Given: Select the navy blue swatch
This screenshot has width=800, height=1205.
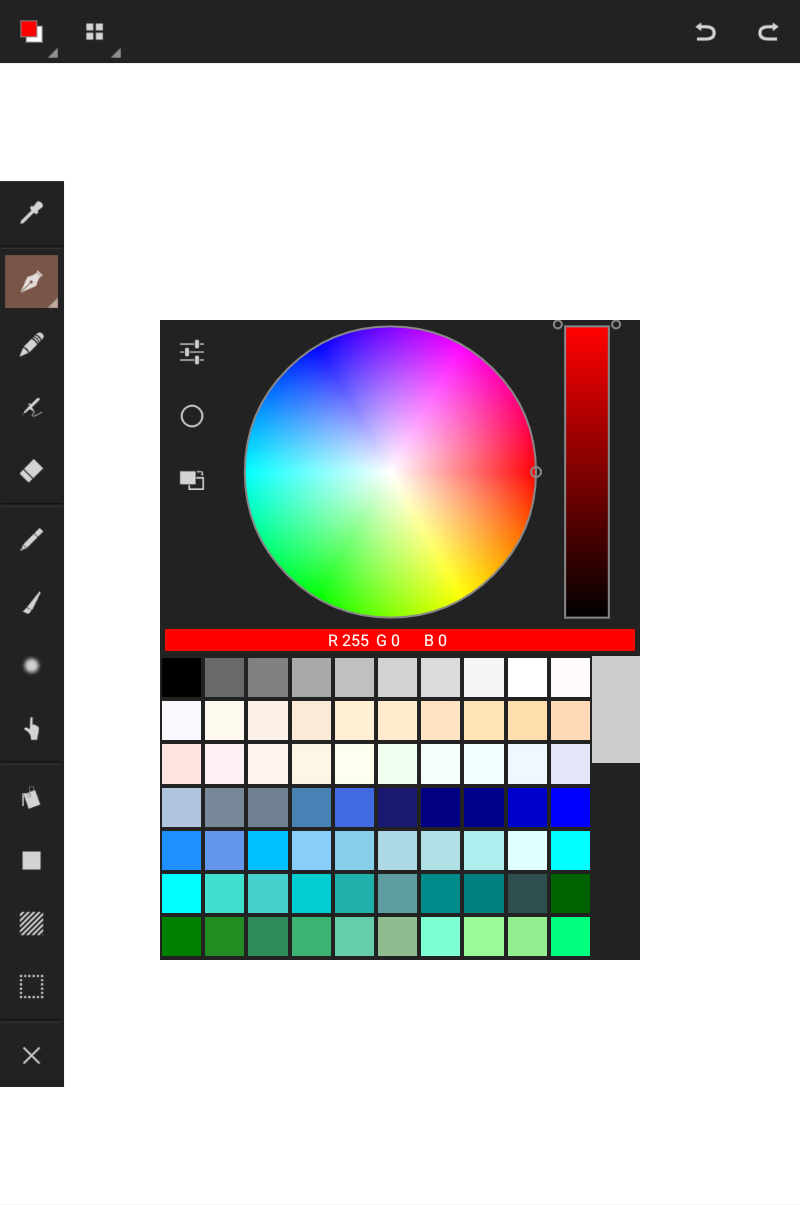Looking at the screenshot, I should click(441, 807).
